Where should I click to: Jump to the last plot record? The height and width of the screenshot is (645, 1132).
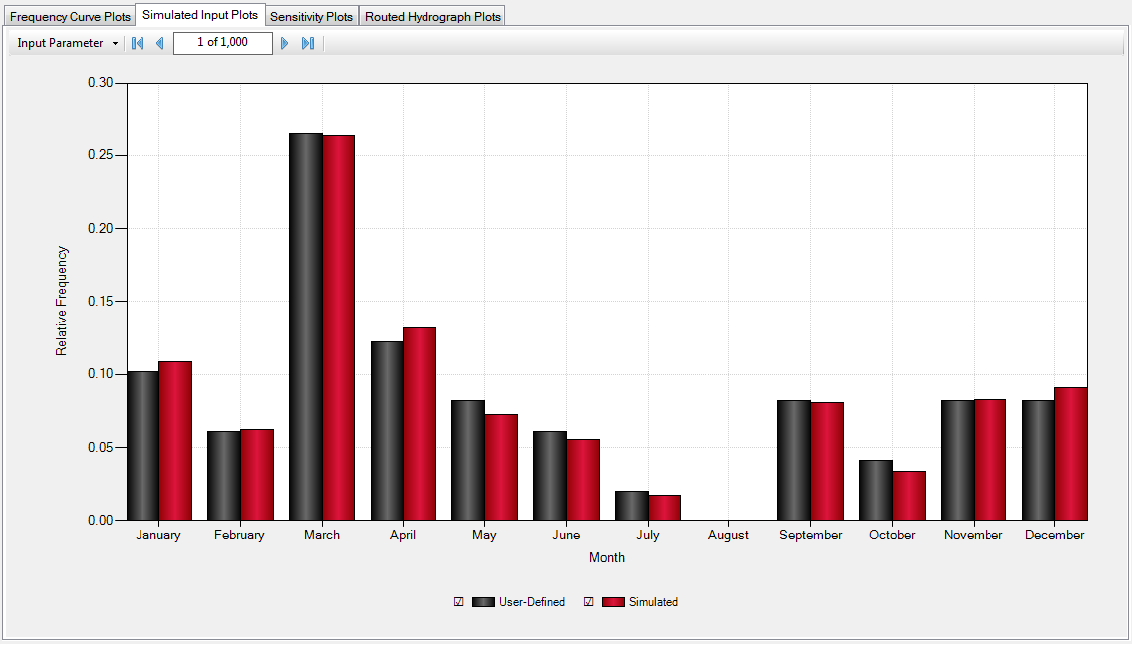[x=308, y=43]
